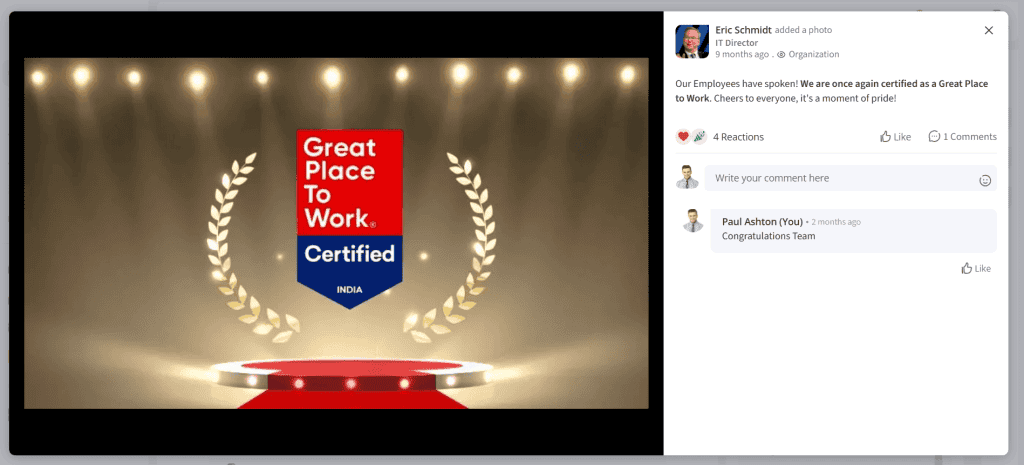
Task: Click Paul Ashton (You) commenter name
Action: tap(762, 222)
